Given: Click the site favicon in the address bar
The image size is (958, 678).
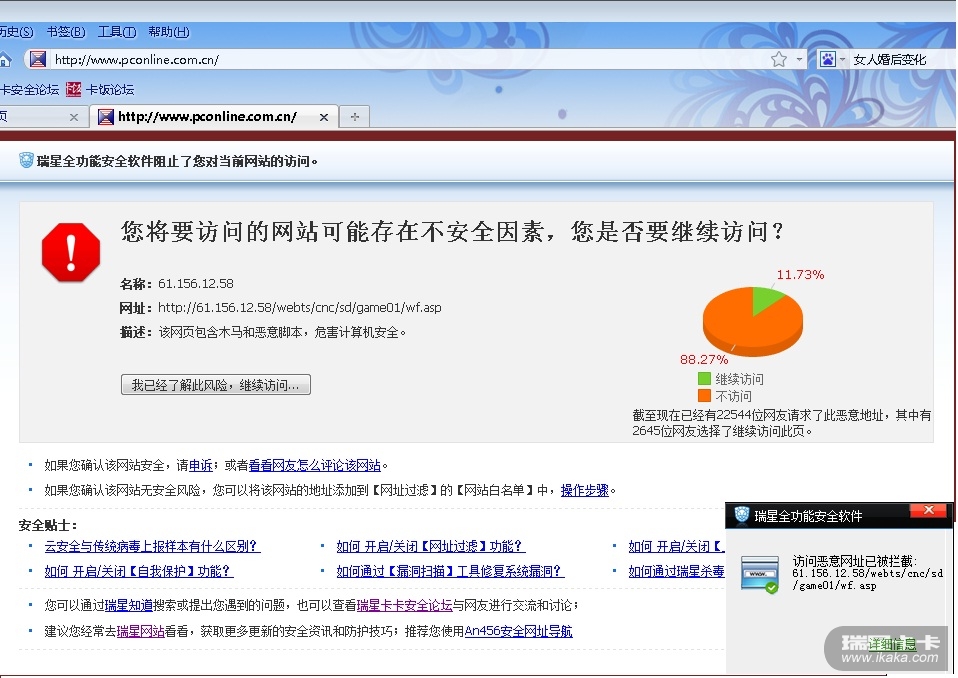Looking at the screenshot, I should point(38,59).
